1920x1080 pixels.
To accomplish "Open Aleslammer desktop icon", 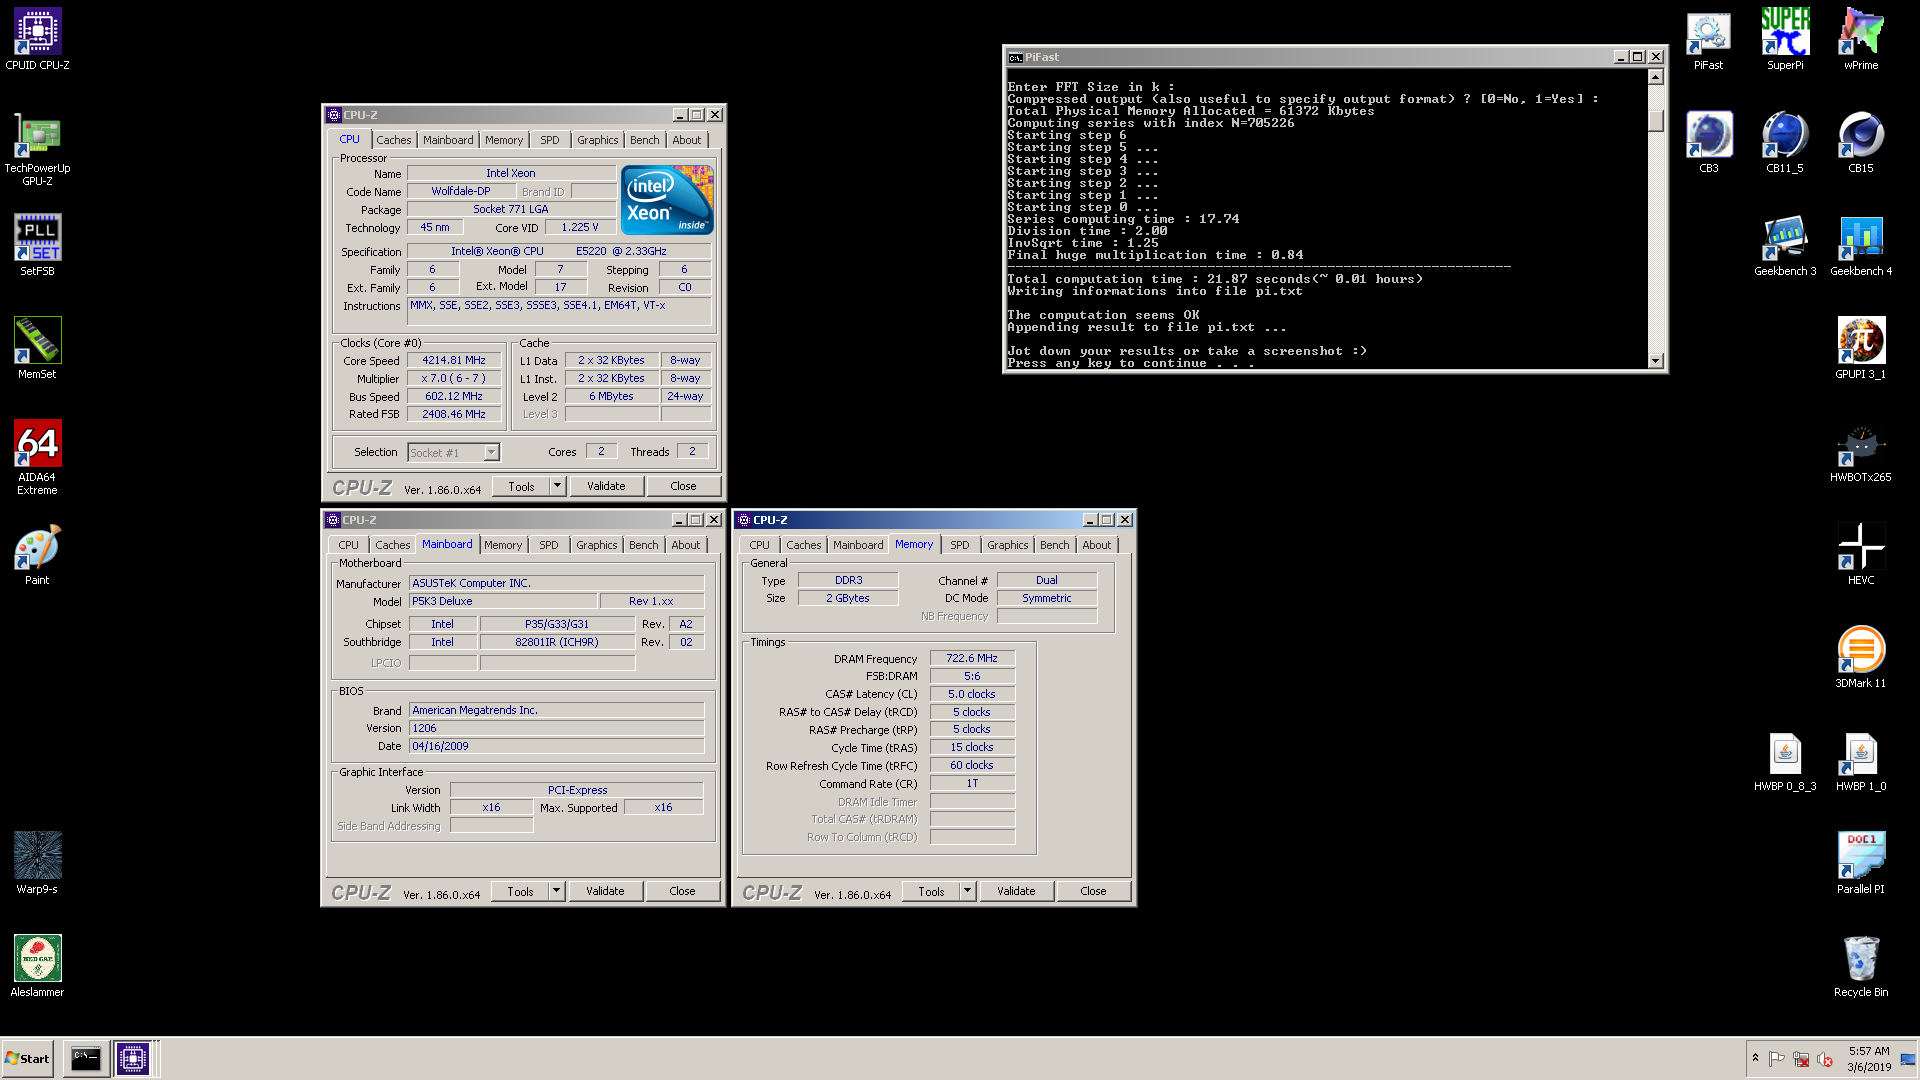I will coord(37,966).
